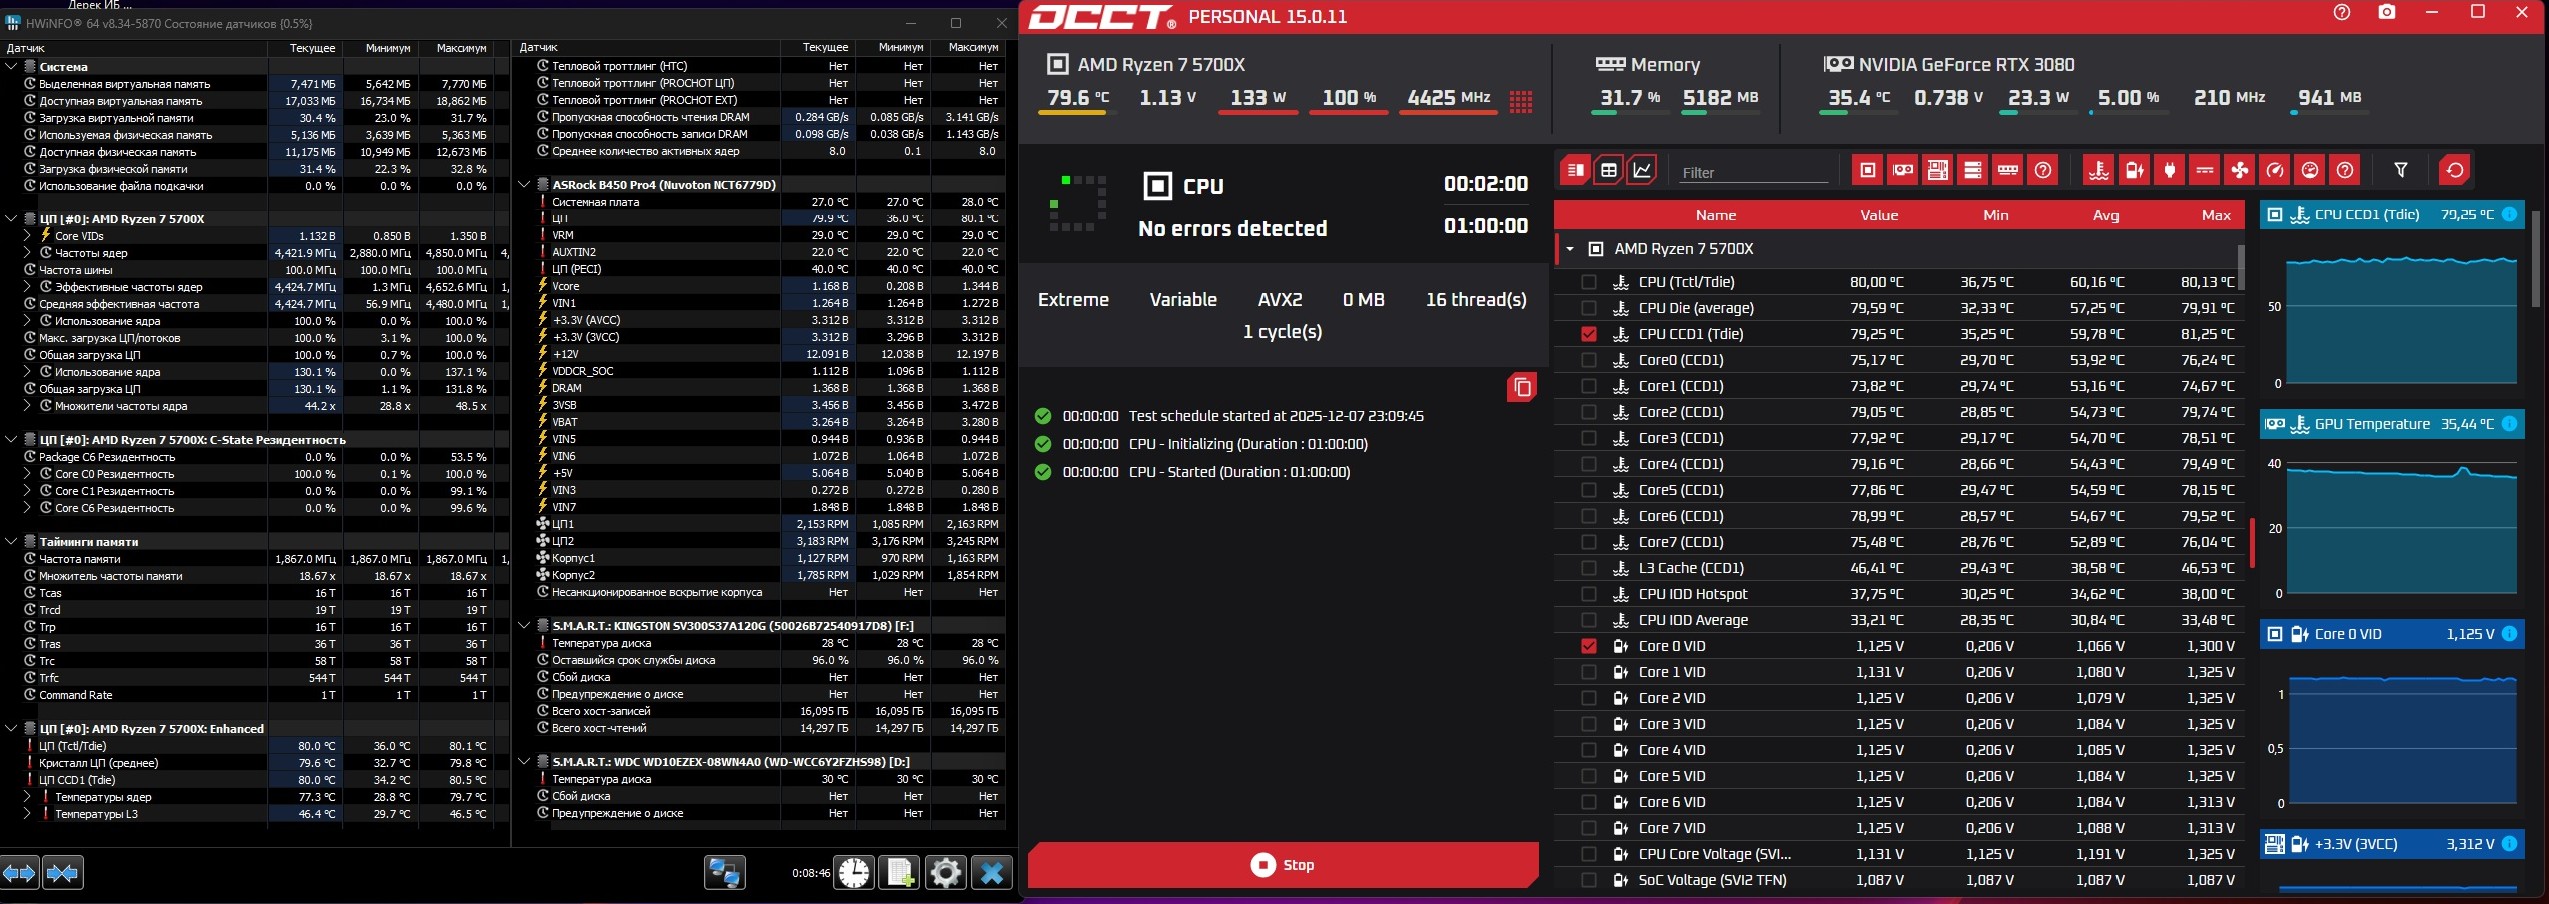Uncheck CPU CCD1 (Tdie) graph checkbox
The height and width of the screenshot is (904, 2549).
[1588, 334]
